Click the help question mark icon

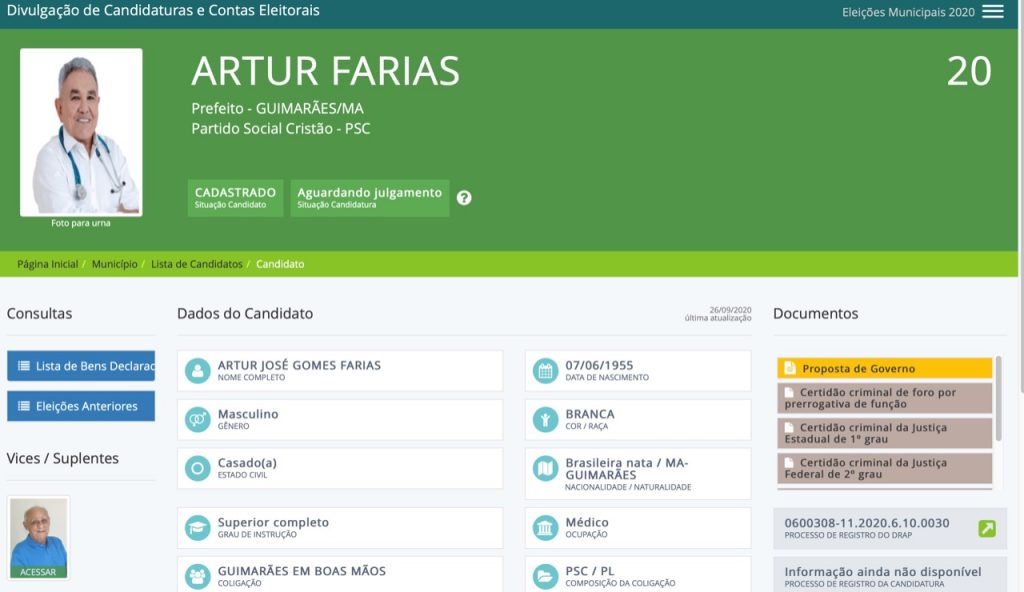[x=464, y=198]
